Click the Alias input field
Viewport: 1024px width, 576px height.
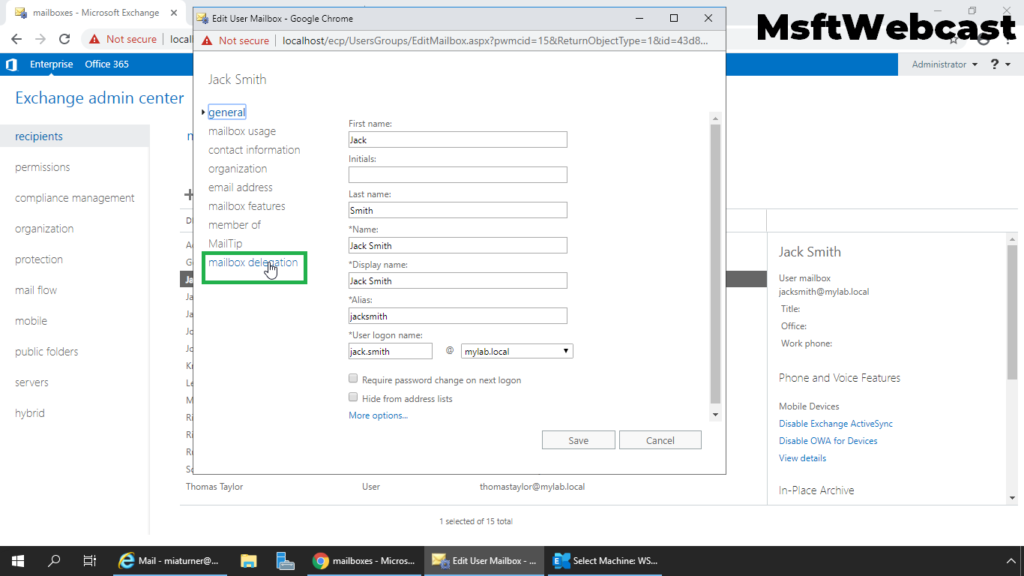[x=457, y=316]
